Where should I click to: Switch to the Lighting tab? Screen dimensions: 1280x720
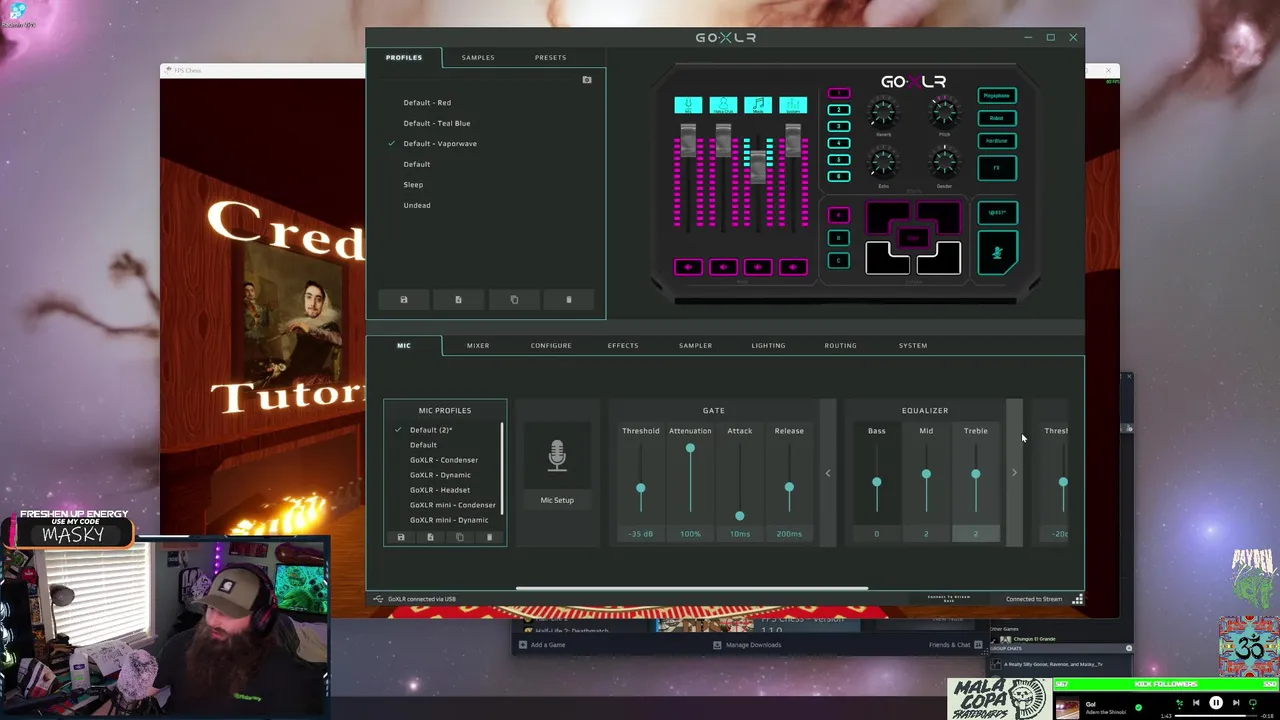[x=768, y=345]
